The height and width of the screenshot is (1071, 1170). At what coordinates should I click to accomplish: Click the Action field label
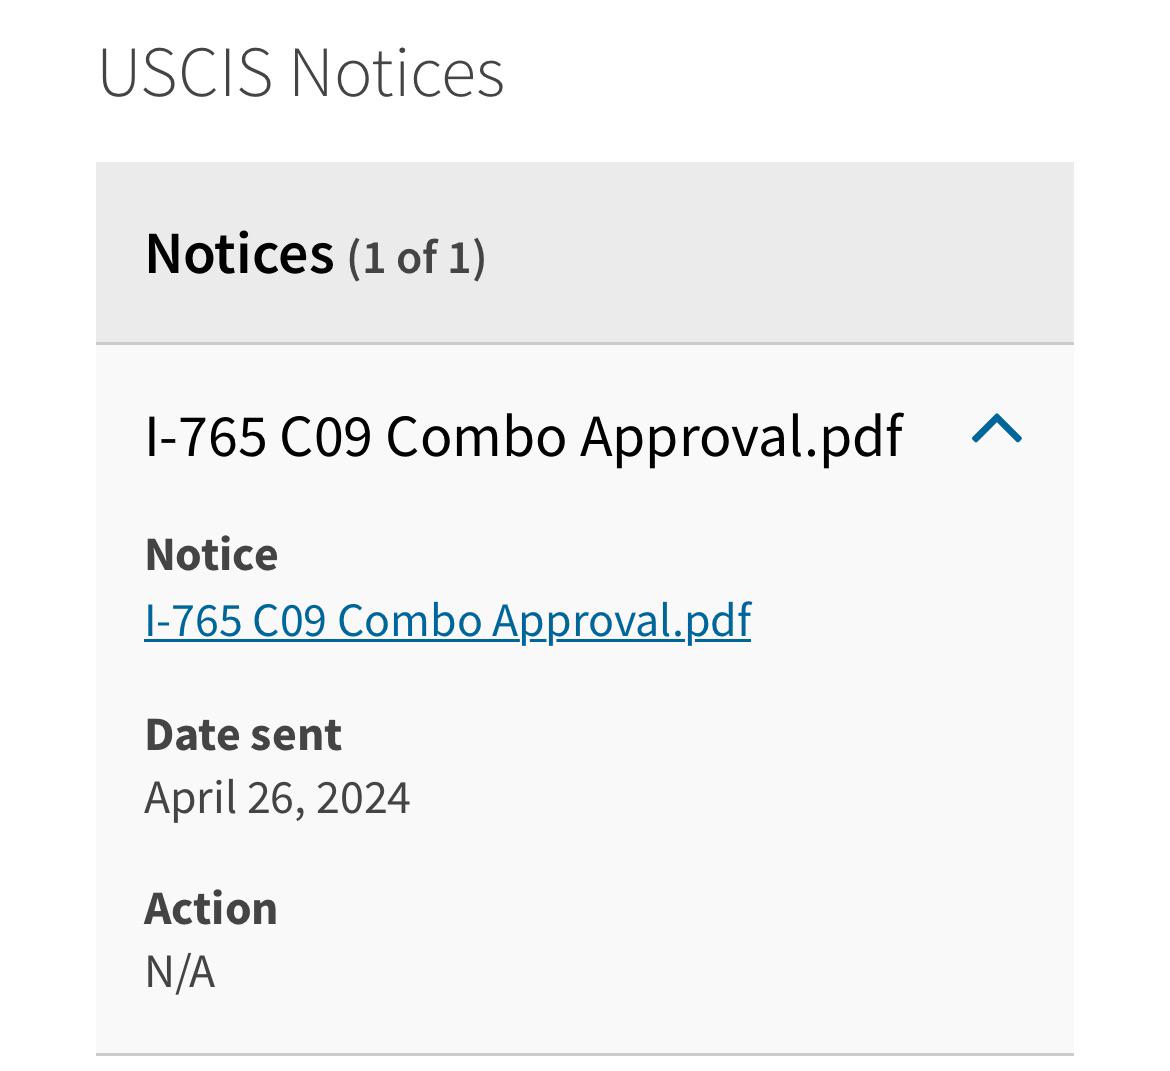pyautogui.click(x=211, y=908)
